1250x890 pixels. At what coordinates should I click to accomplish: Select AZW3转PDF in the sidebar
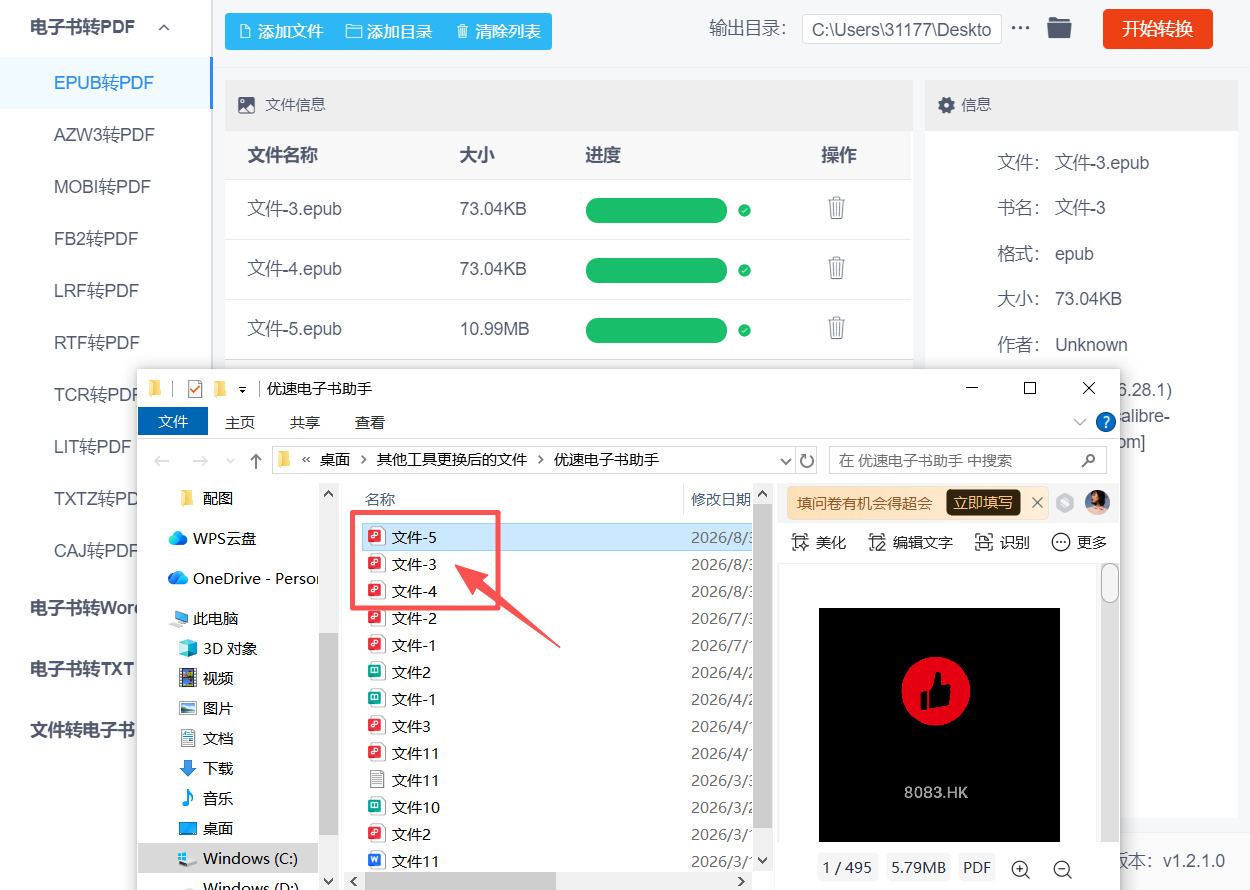coord(104,135)
